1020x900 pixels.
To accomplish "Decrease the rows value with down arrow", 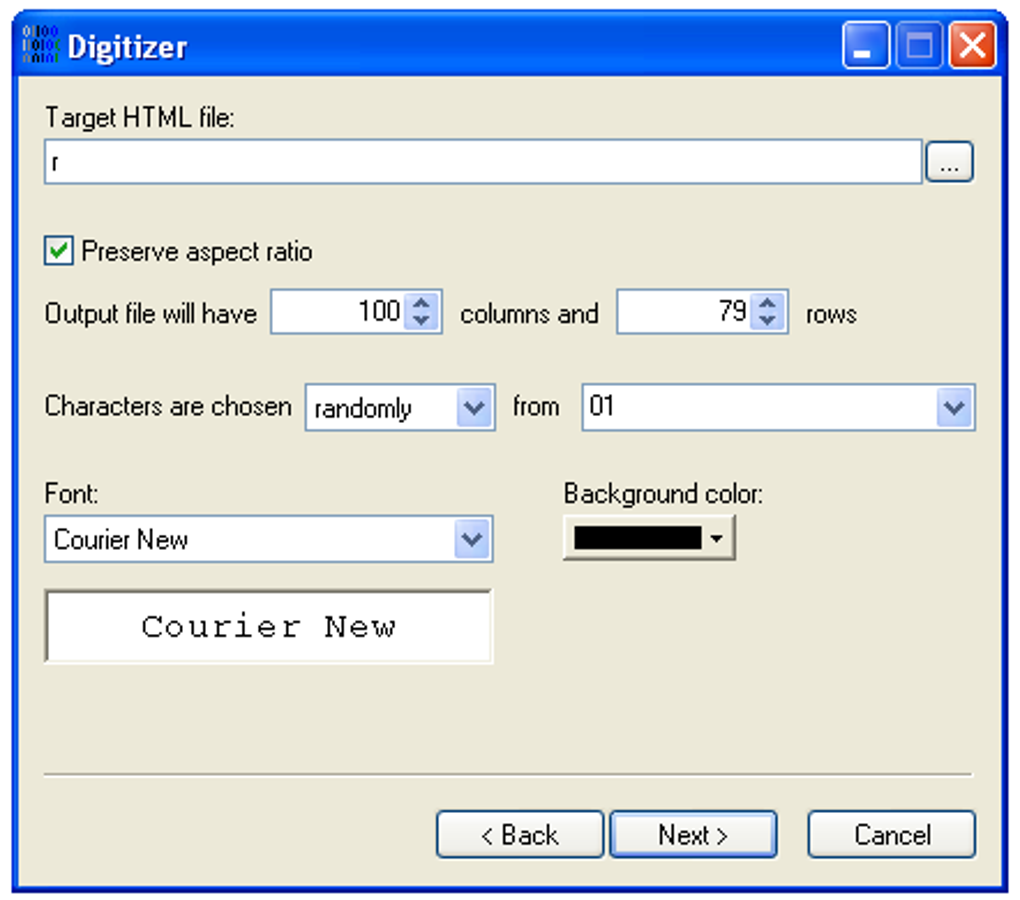I will point(769,320).
